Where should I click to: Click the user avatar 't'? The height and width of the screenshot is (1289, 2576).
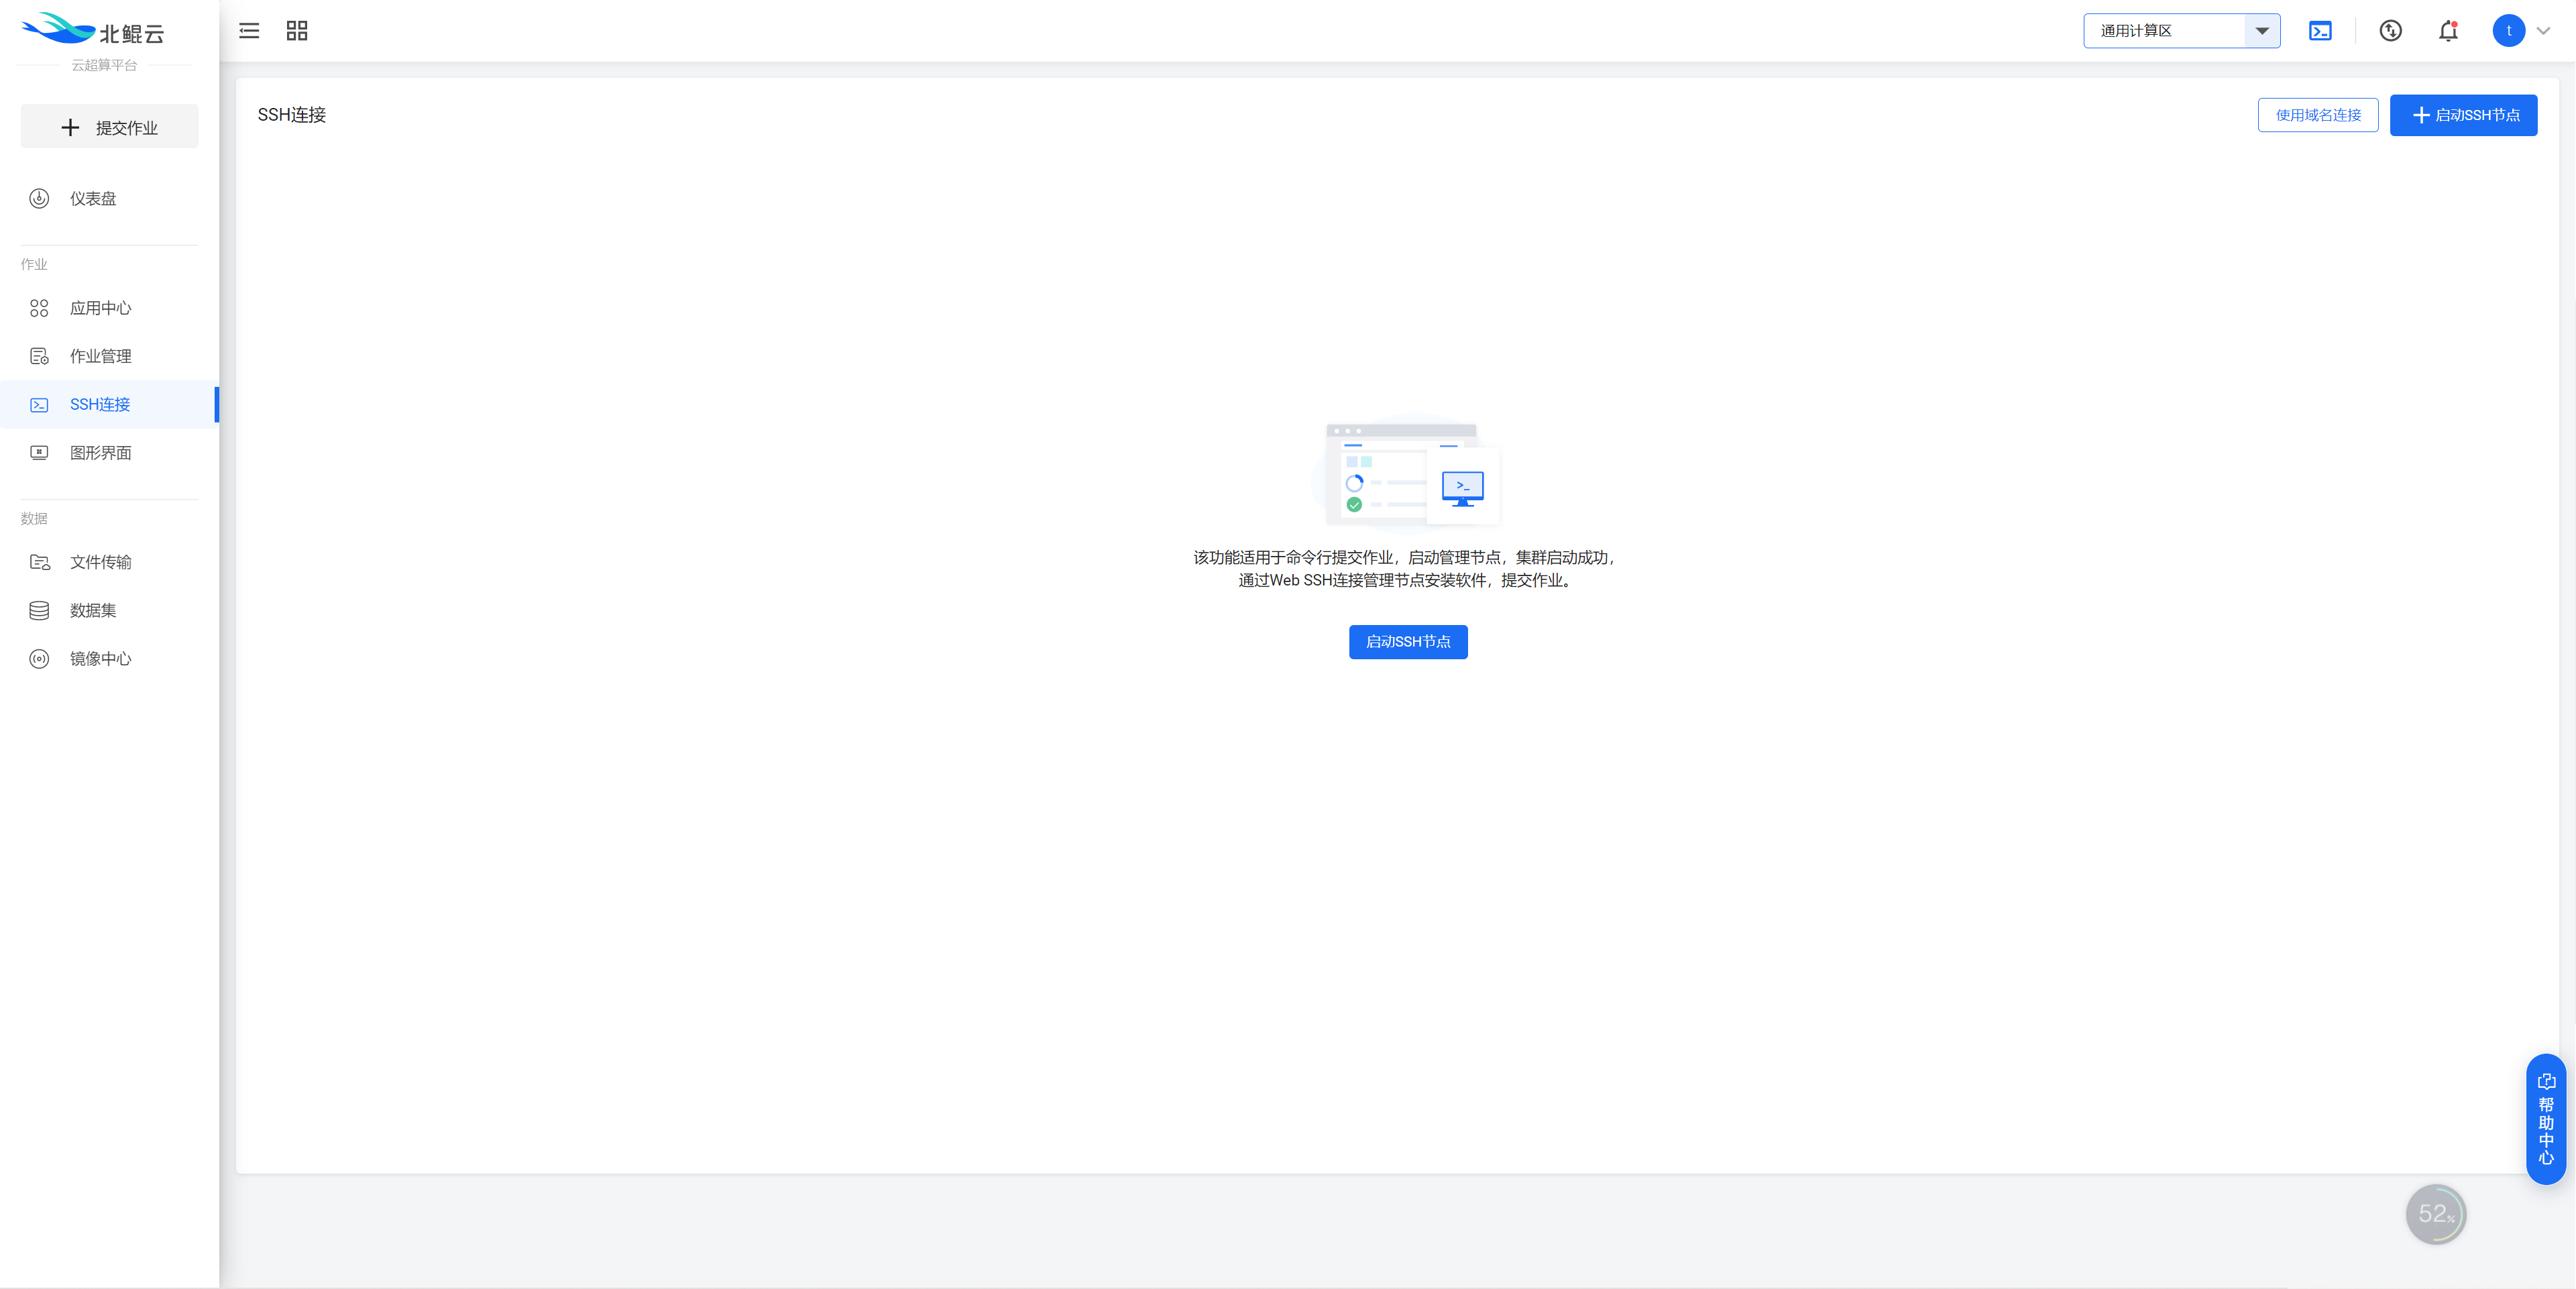(2508, 31)
